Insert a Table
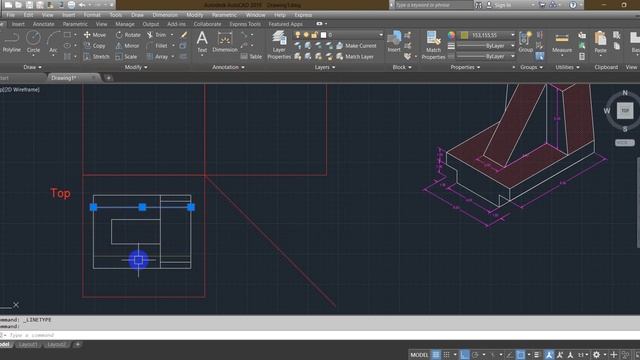This screenshot has width=640, height=360. [x=251, y=57]
